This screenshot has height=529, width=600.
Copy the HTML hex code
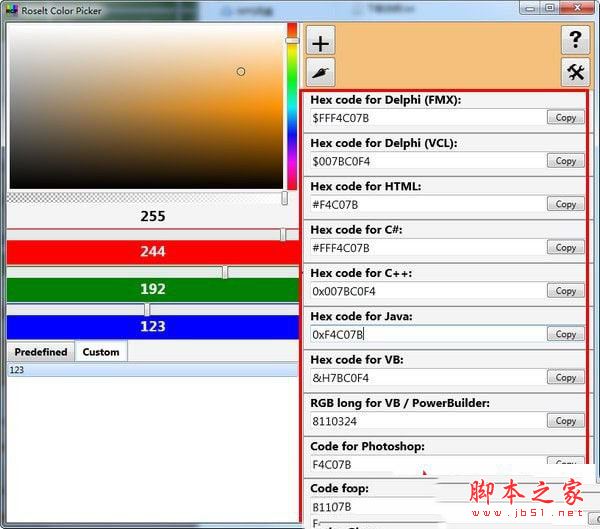[x=566, y=204]
